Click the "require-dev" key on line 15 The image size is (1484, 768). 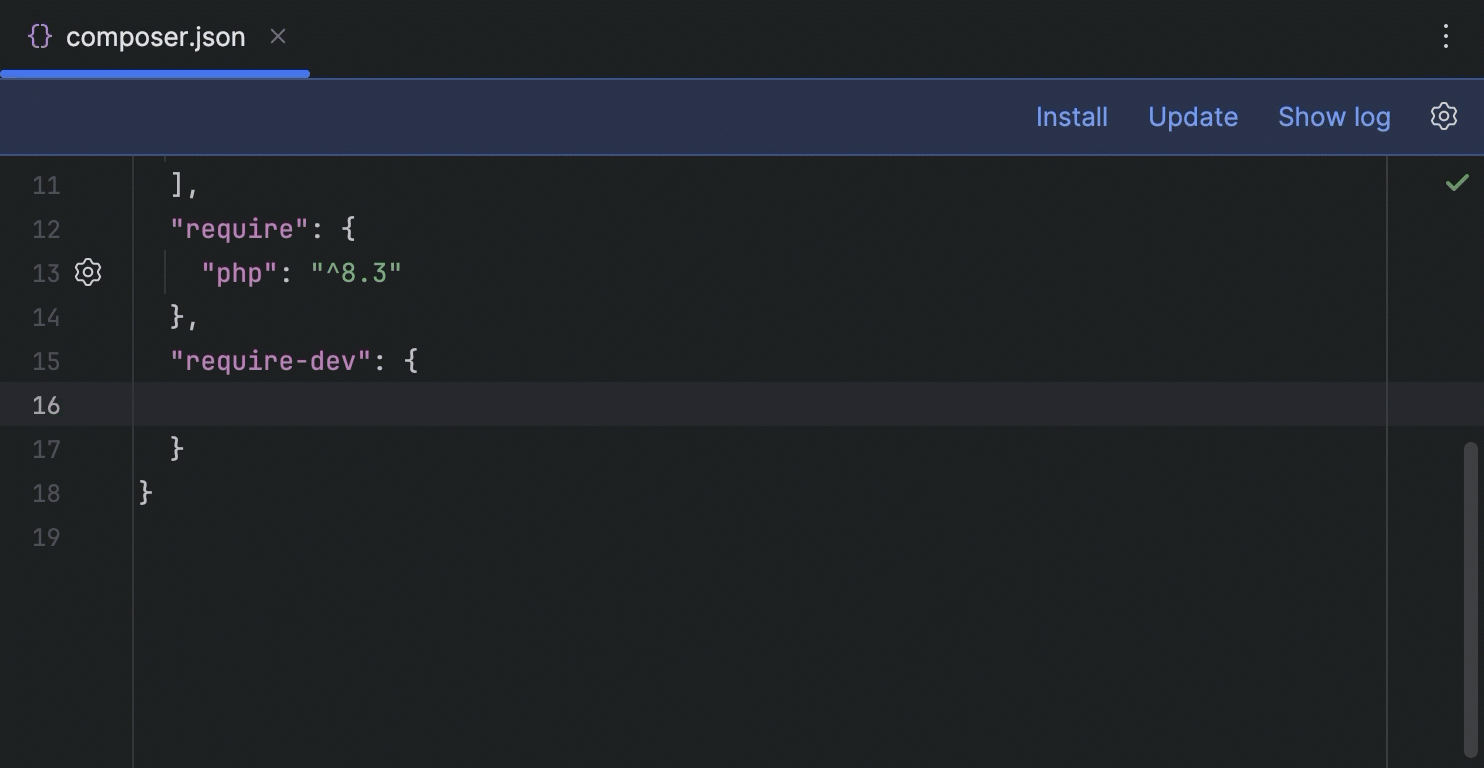(x=271, y=361)
